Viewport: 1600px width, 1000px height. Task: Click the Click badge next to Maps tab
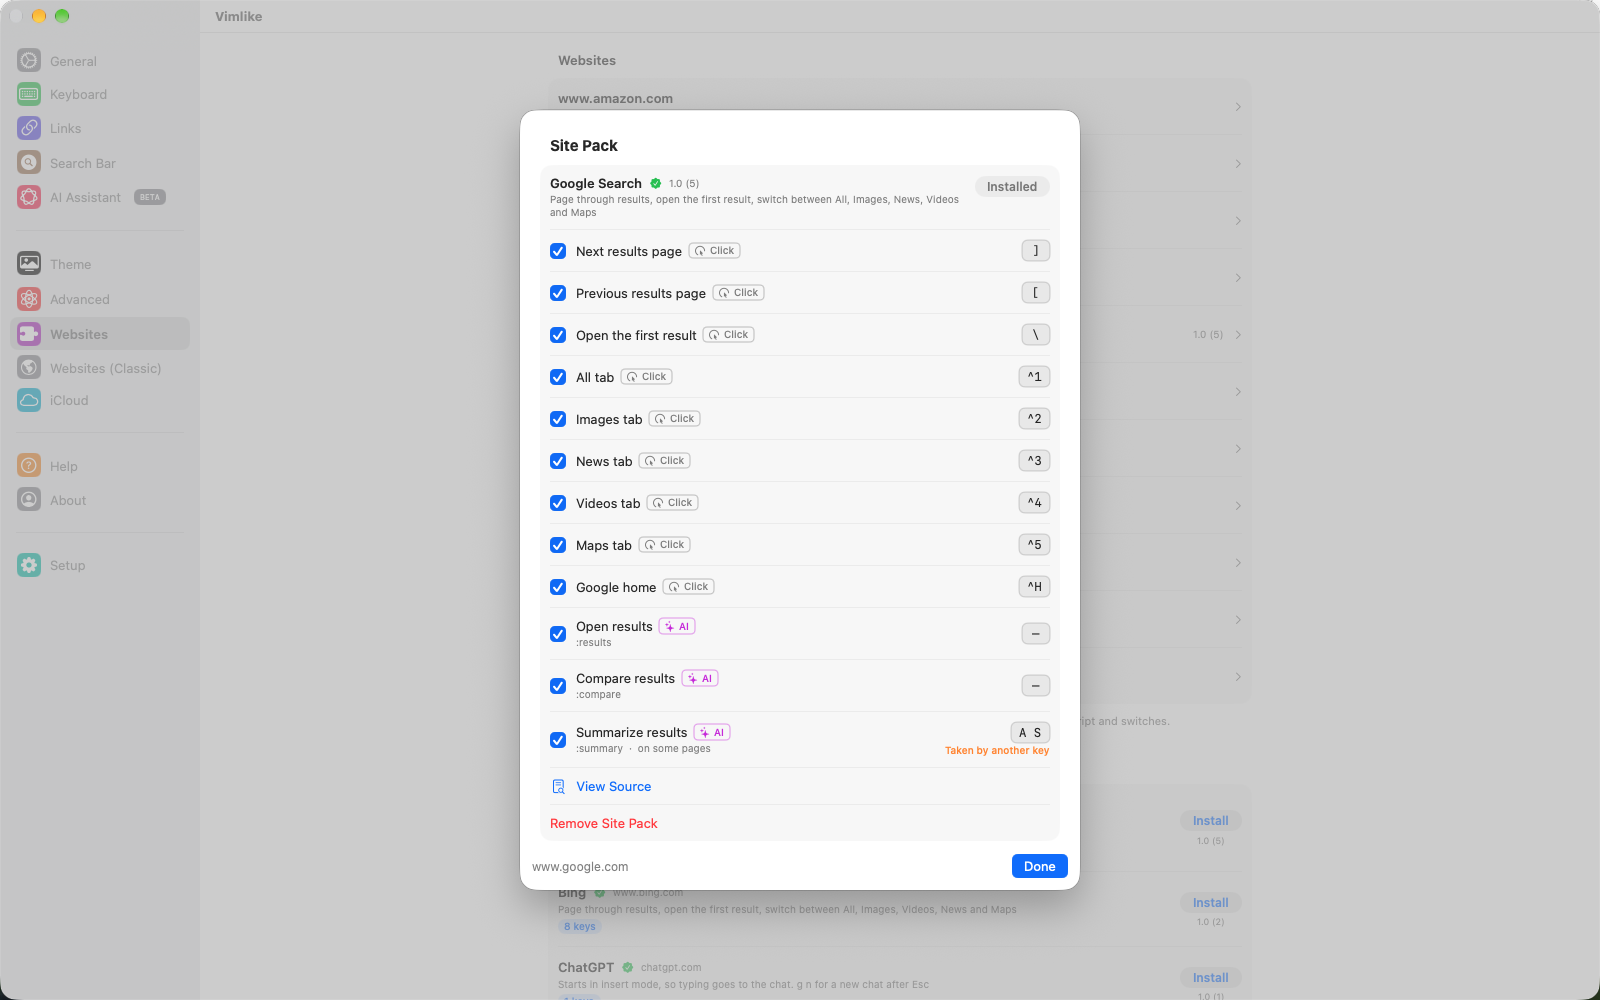tap(665, 545)
